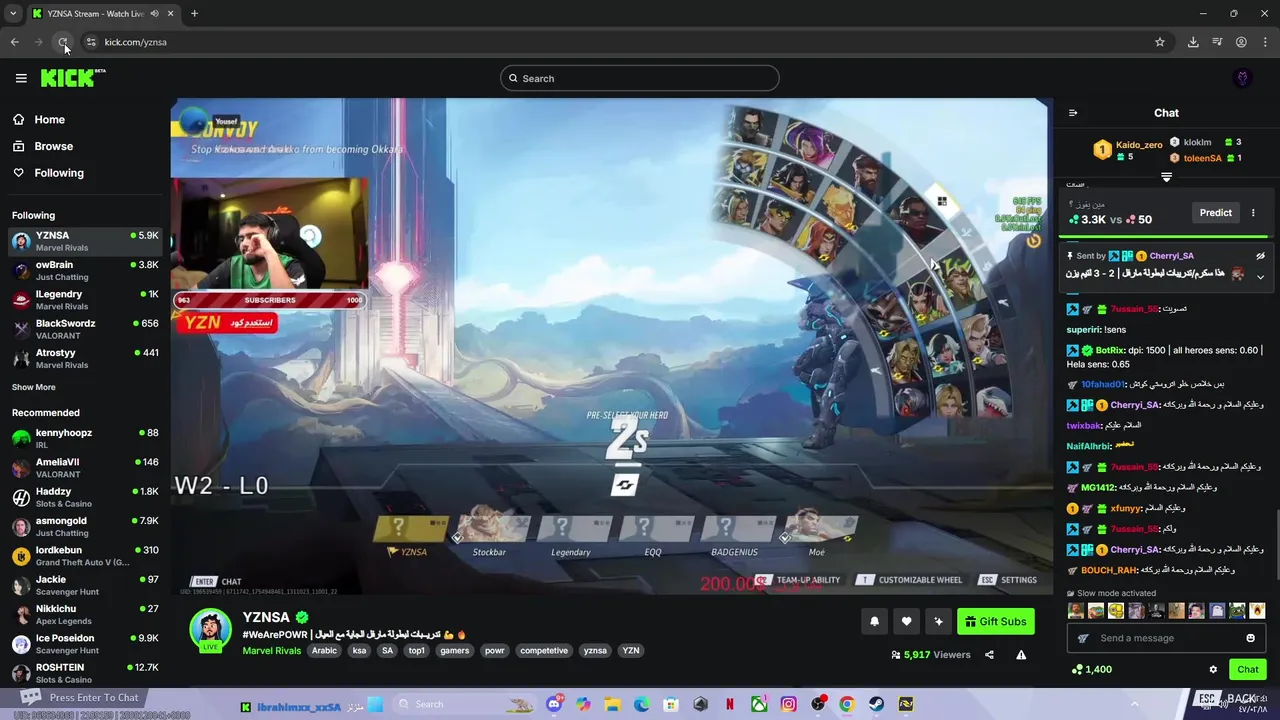Report the stream via warning icon

click(x=1021, y=655)
